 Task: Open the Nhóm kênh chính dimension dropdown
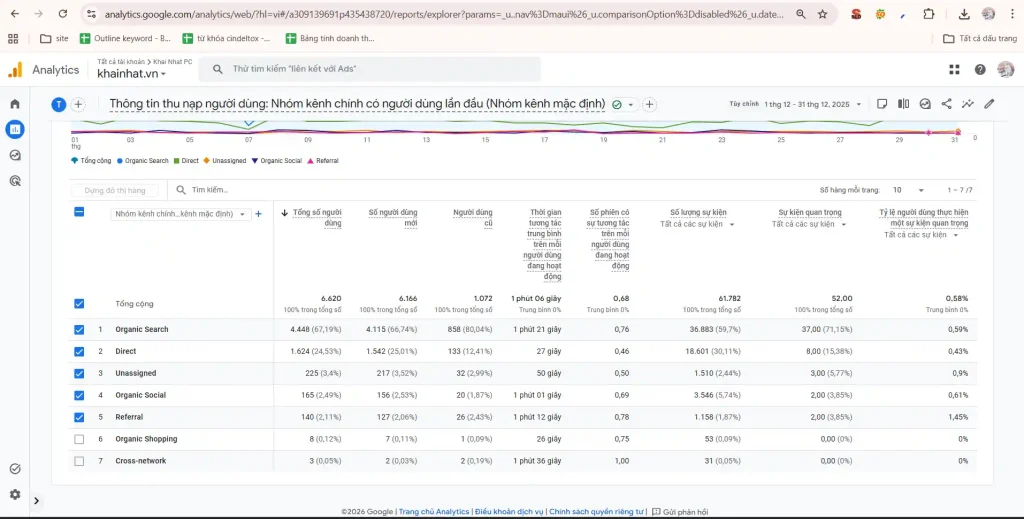click(x=181, y=213)
